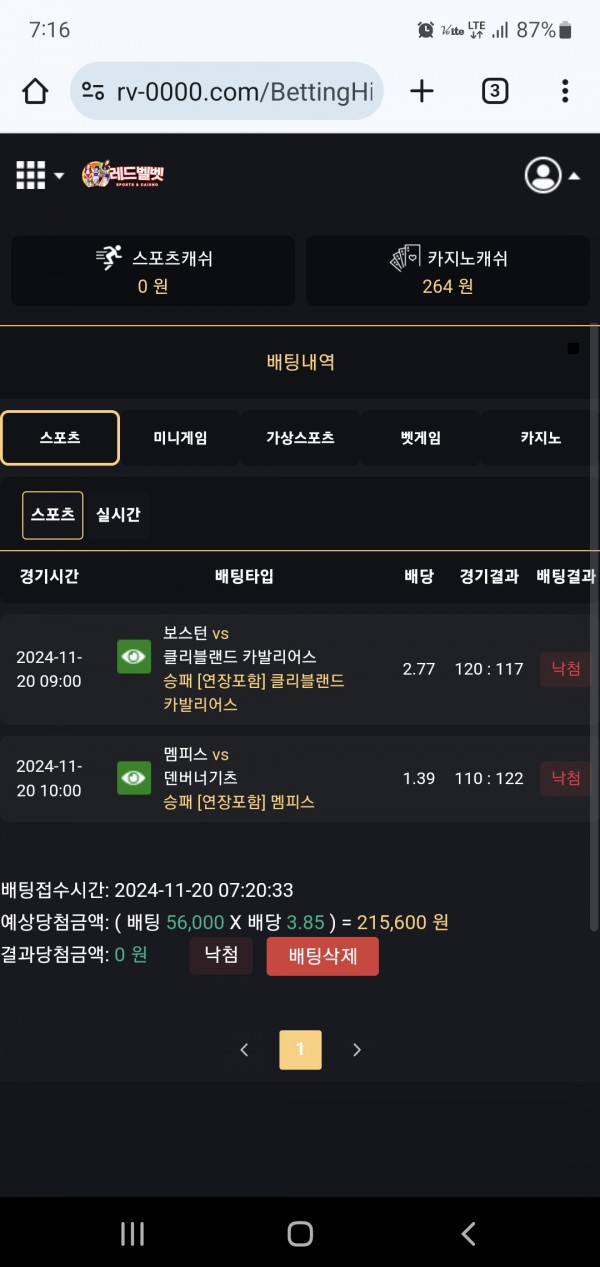Select the 실시간 sub-tab
The height and width of the screenshot is (1267, 600).
(118, 515)
